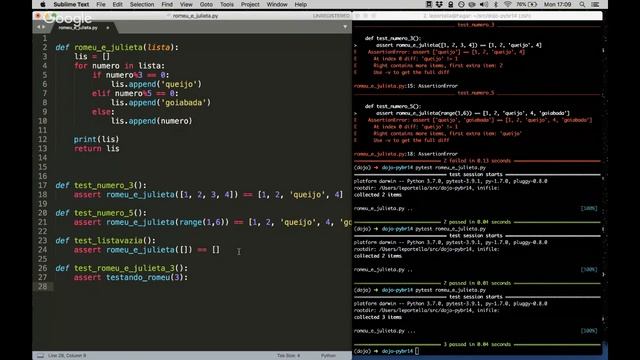Click '3 passed in 0.04 seconds' in terminal
Viewport: 640px width, 360px height.
click(477, 344)
